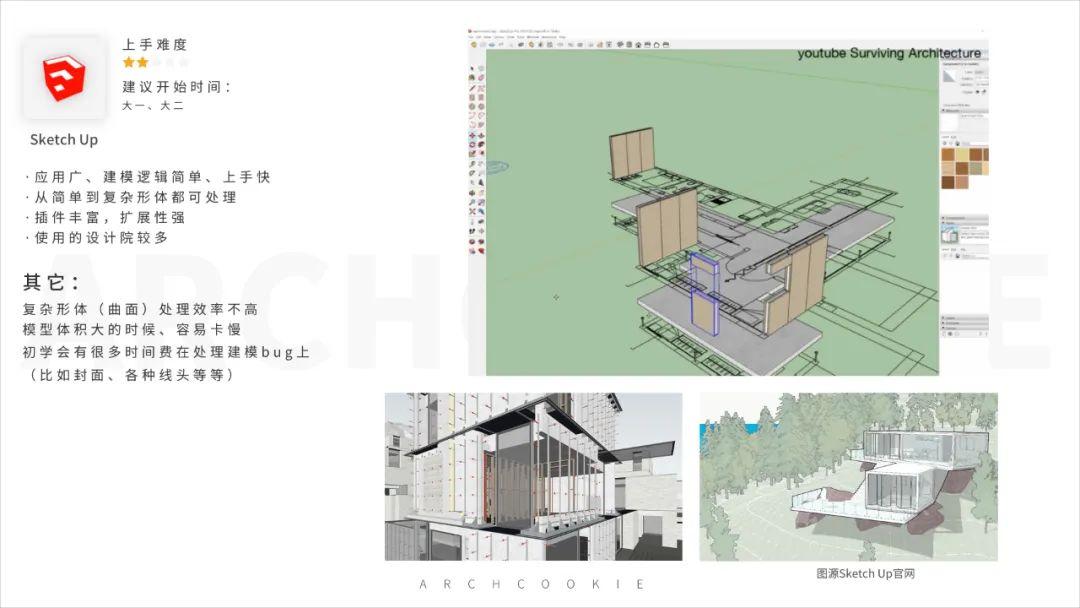Click the second difficulty star rating
Viewport: 1080px width, 608px height.
[x=144, y=62]
